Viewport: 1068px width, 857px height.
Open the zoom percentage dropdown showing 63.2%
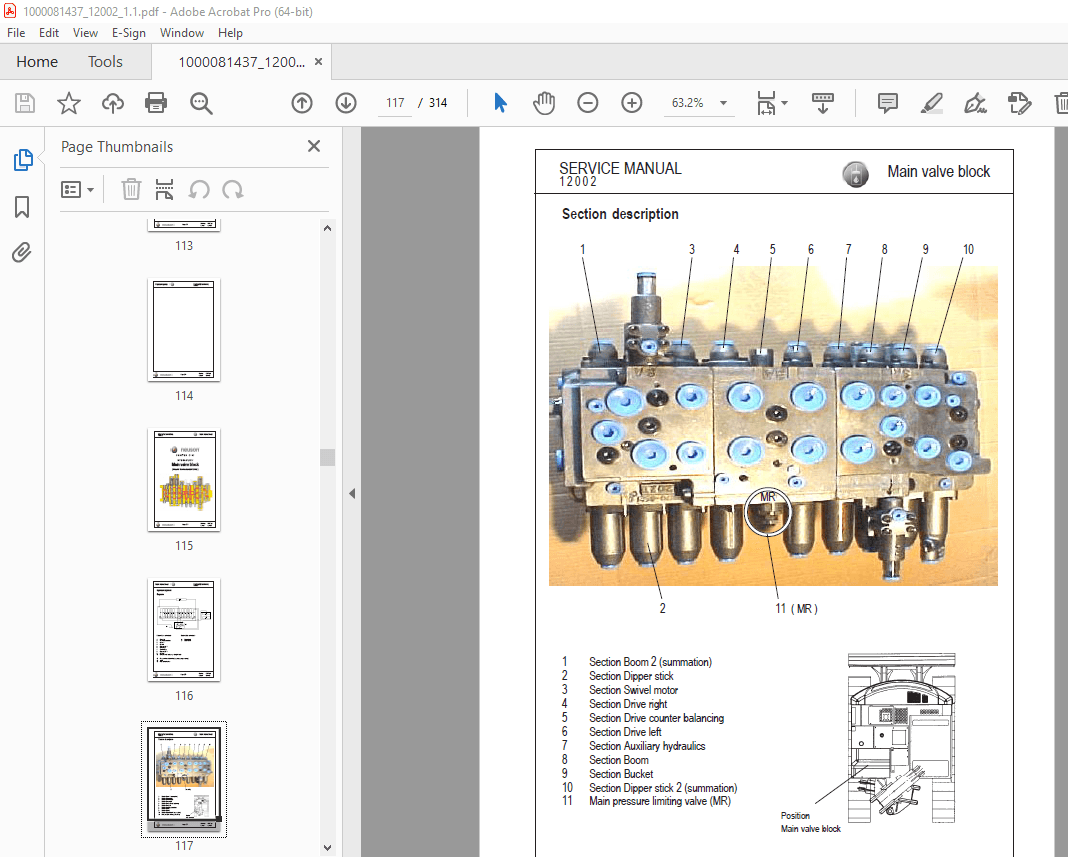click(699, 103)
